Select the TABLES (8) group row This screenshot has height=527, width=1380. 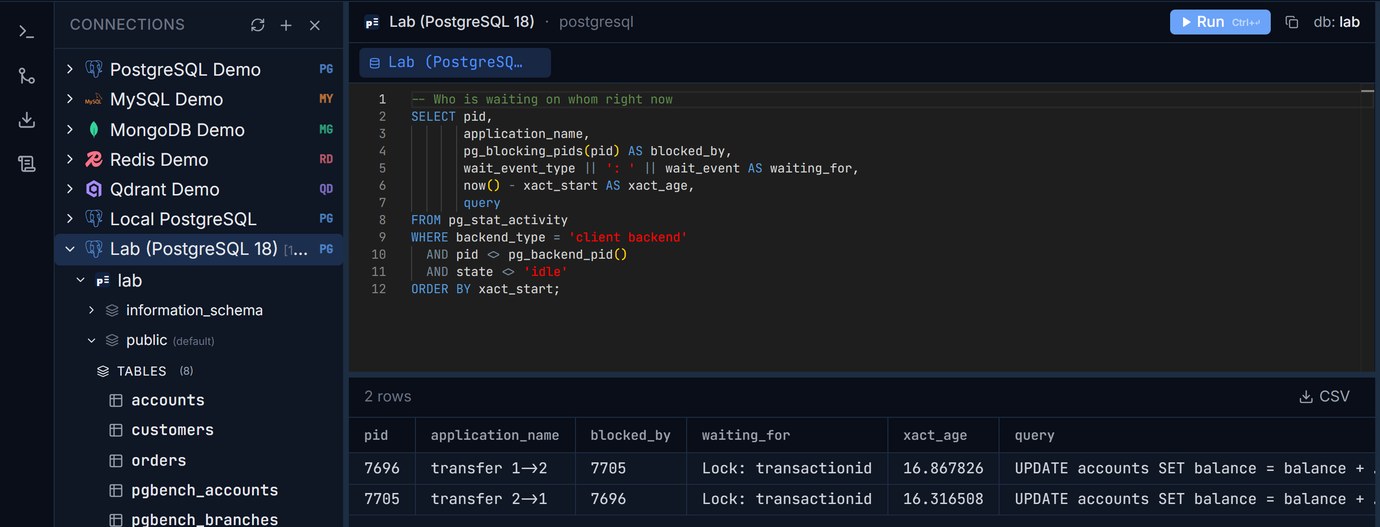point(200,371)
